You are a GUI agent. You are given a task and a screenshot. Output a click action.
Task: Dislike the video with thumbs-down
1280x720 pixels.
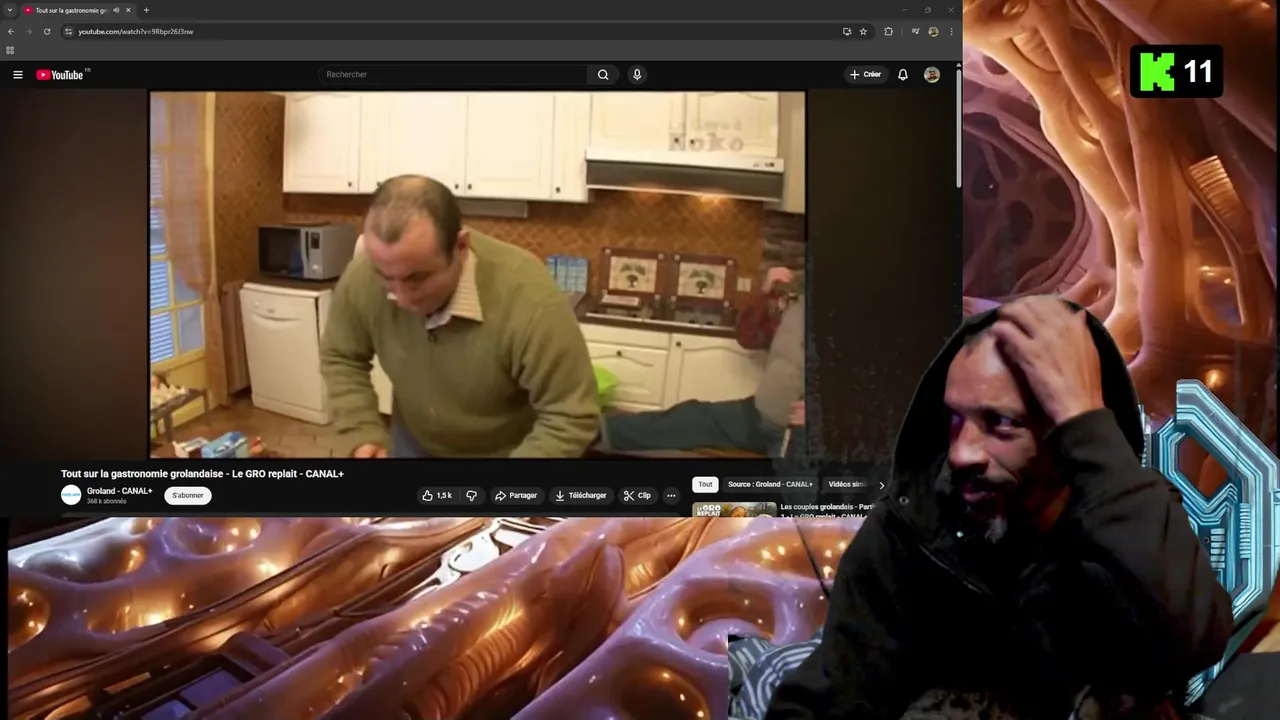point(471,495)
